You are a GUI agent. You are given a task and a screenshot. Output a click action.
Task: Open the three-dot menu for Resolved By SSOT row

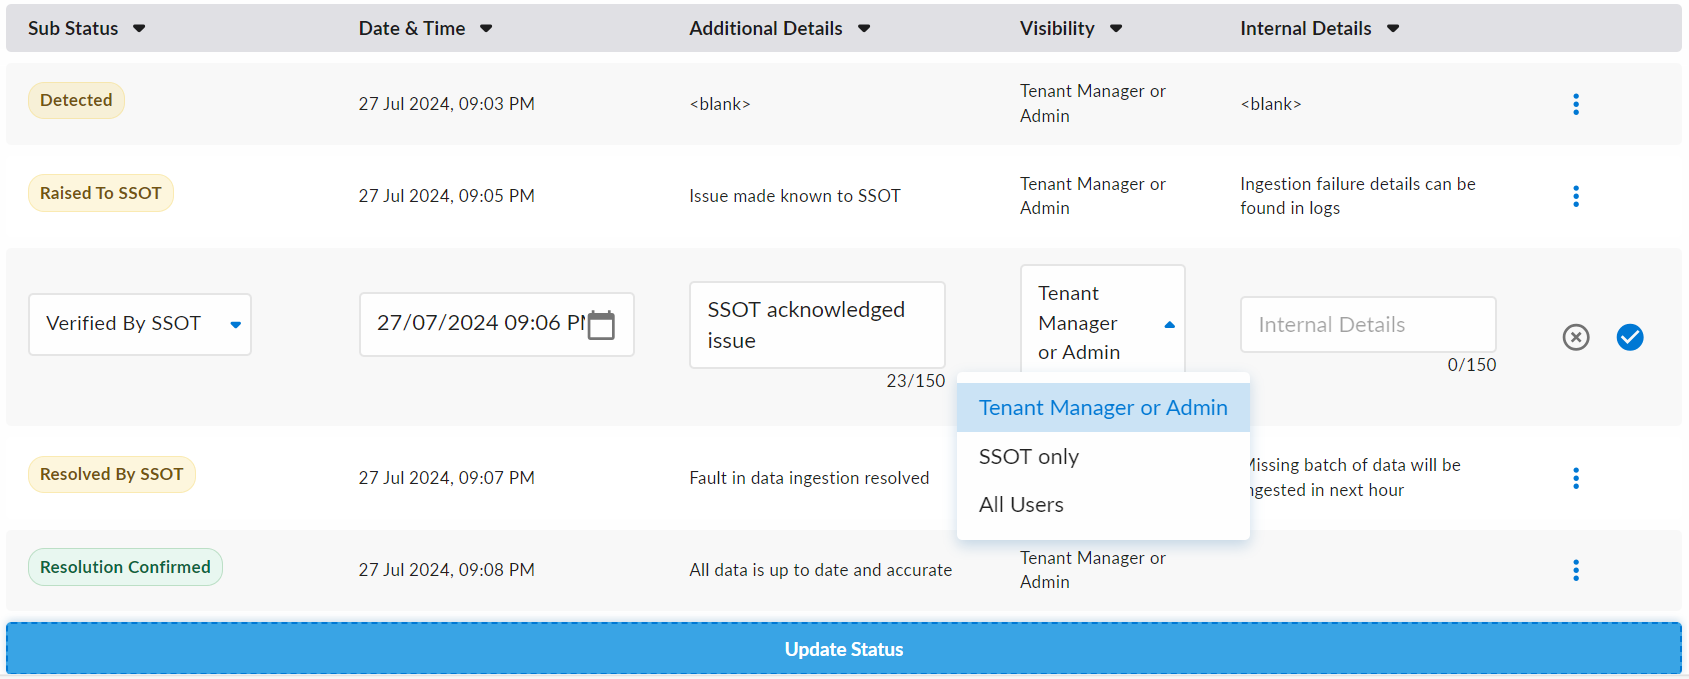[x=1575, y=478]
